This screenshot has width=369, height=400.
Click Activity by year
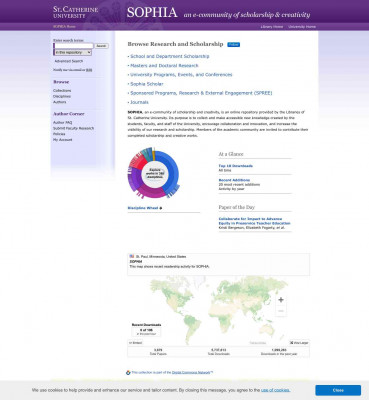pos(231,189)
